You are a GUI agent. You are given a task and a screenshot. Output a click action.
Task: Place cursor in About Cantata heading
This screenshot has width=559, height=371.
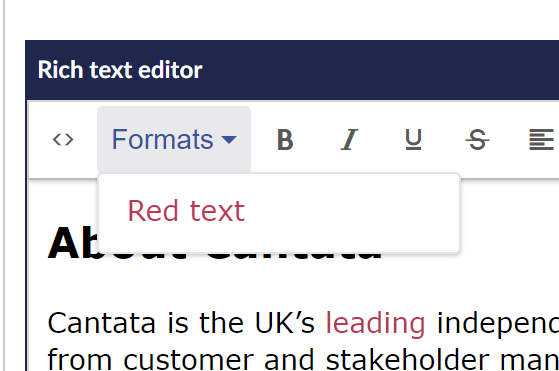214,243
